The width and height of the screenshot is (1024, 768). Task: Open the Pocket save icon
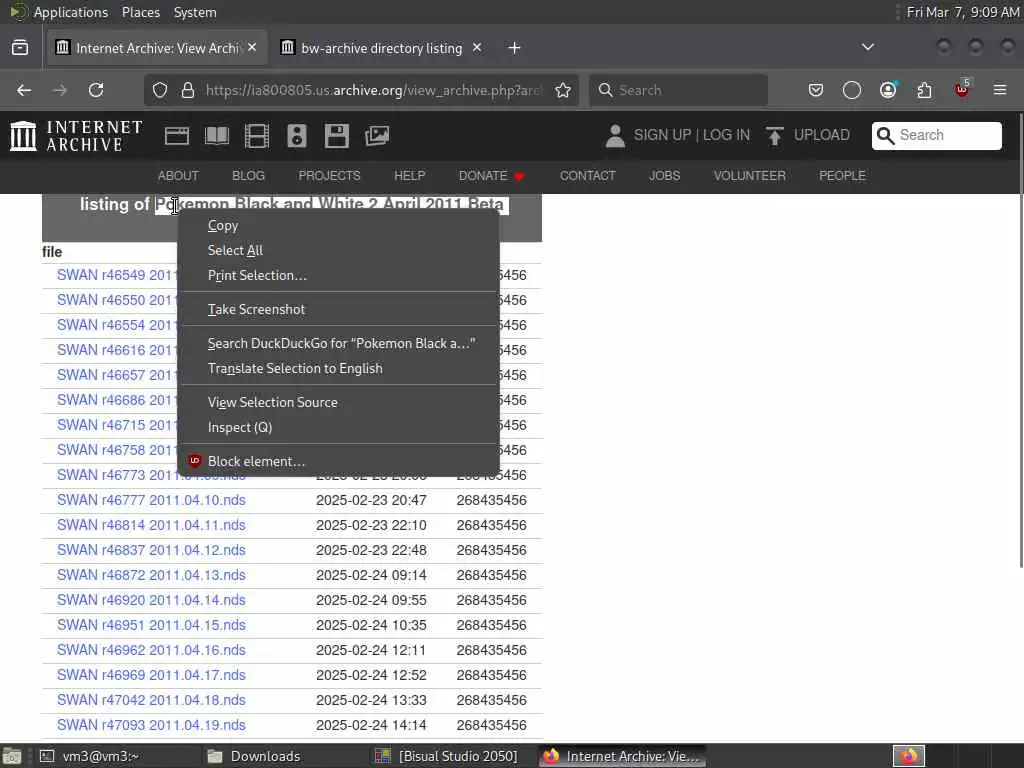point(816,90)
